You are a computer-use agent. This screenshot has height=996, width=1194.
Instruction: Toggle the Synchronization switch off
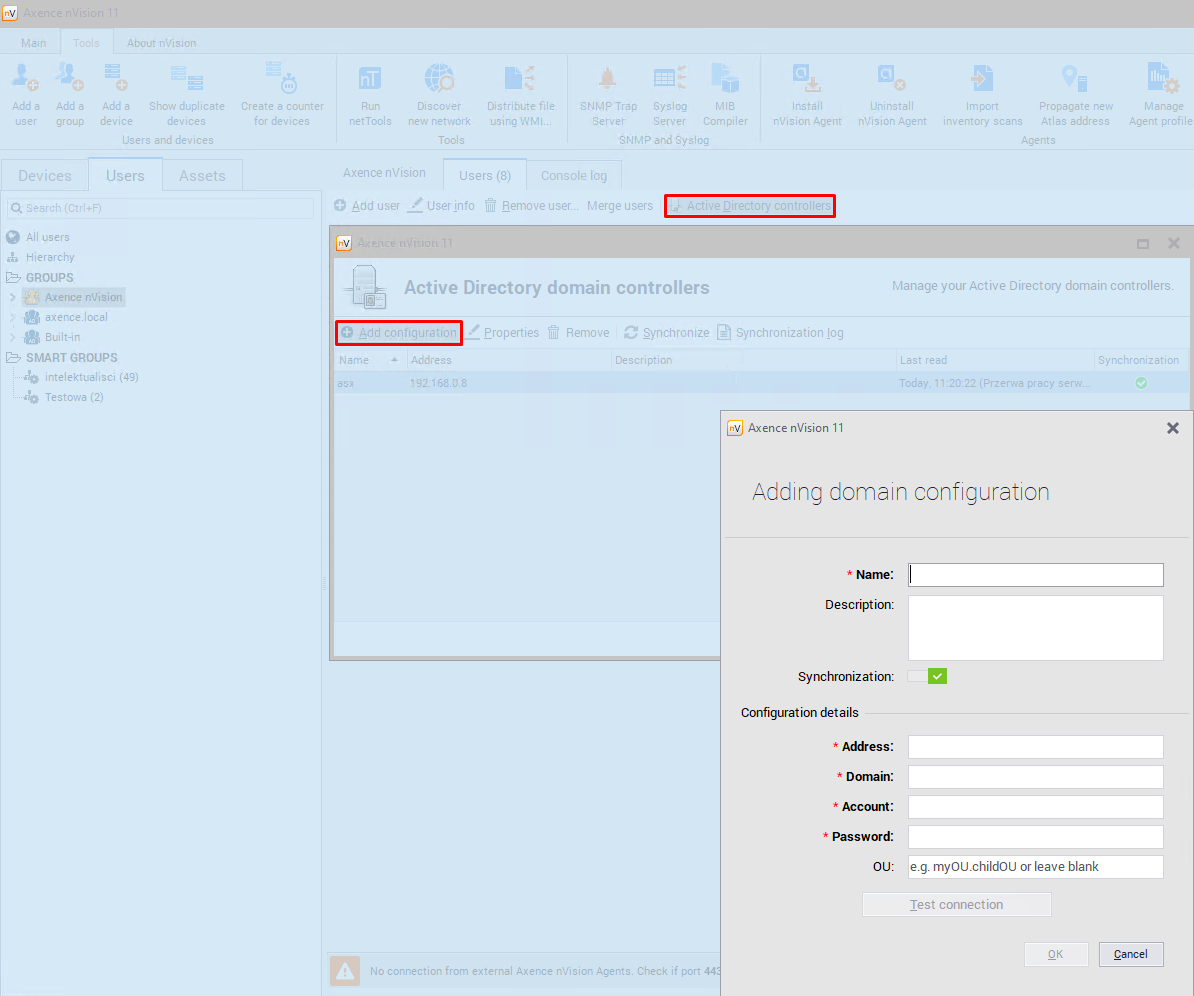(927, 677)
